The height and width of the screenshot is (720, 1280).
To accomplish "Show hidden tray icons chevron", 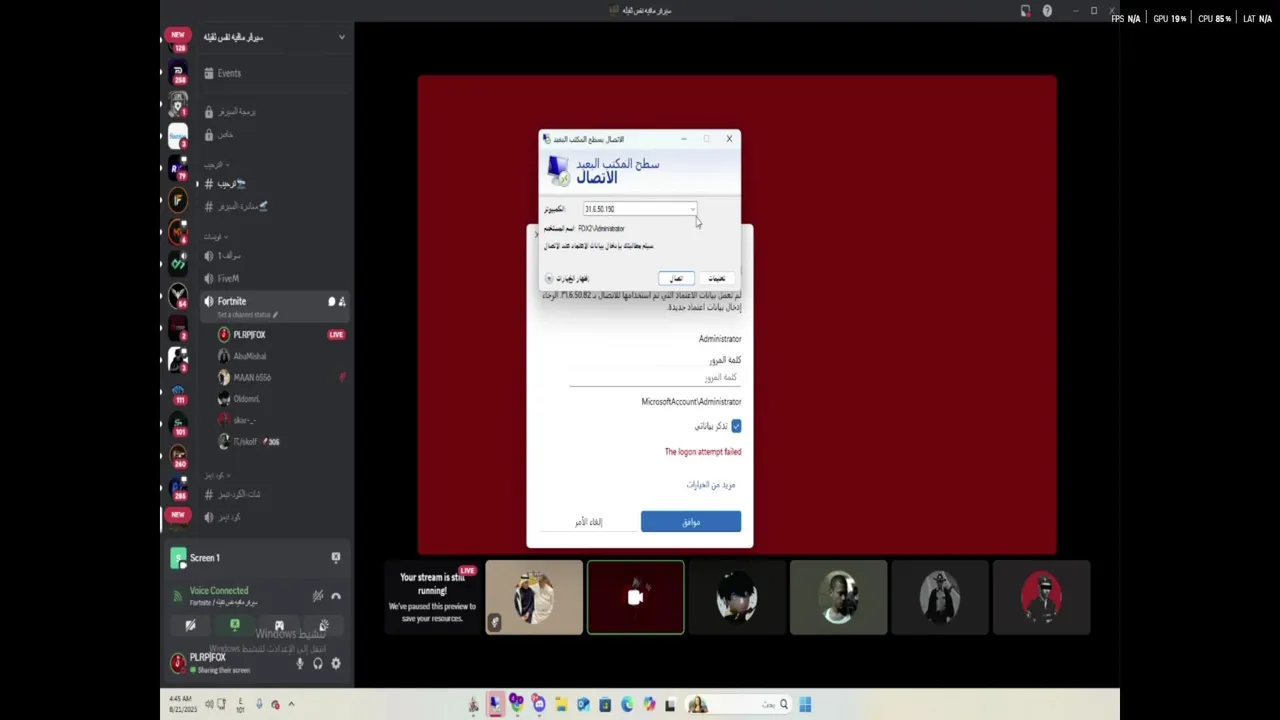I will pyautogui.click(x=291, y=704).
